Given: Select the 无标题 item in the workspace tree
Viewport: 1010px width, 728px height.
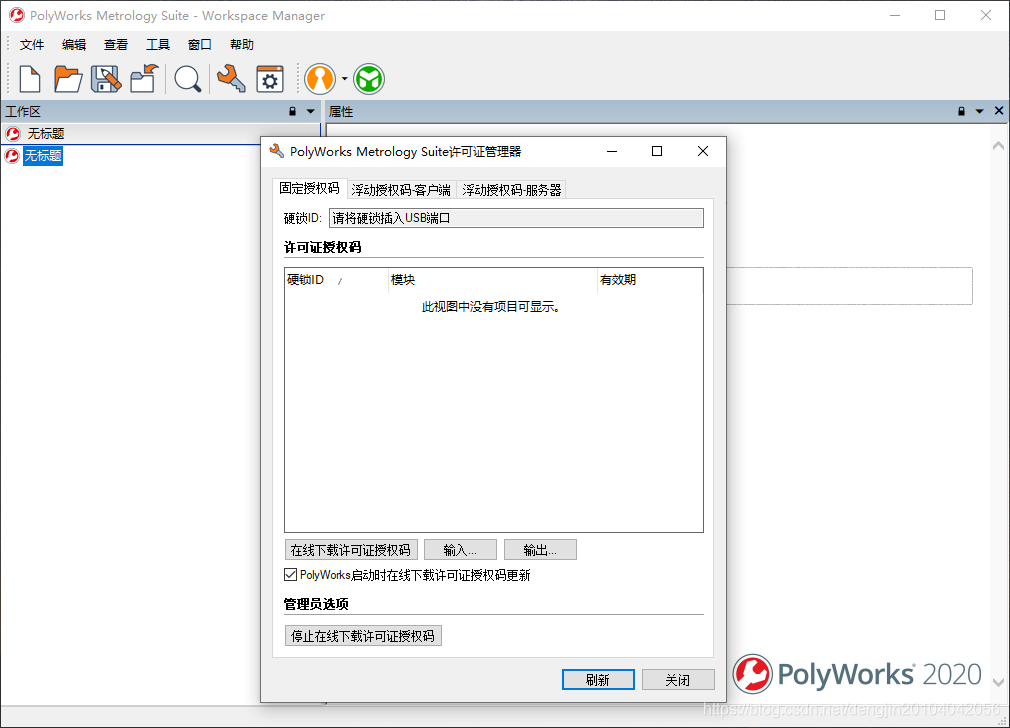Looking at the screenshot, I should [x=42, y=155].
